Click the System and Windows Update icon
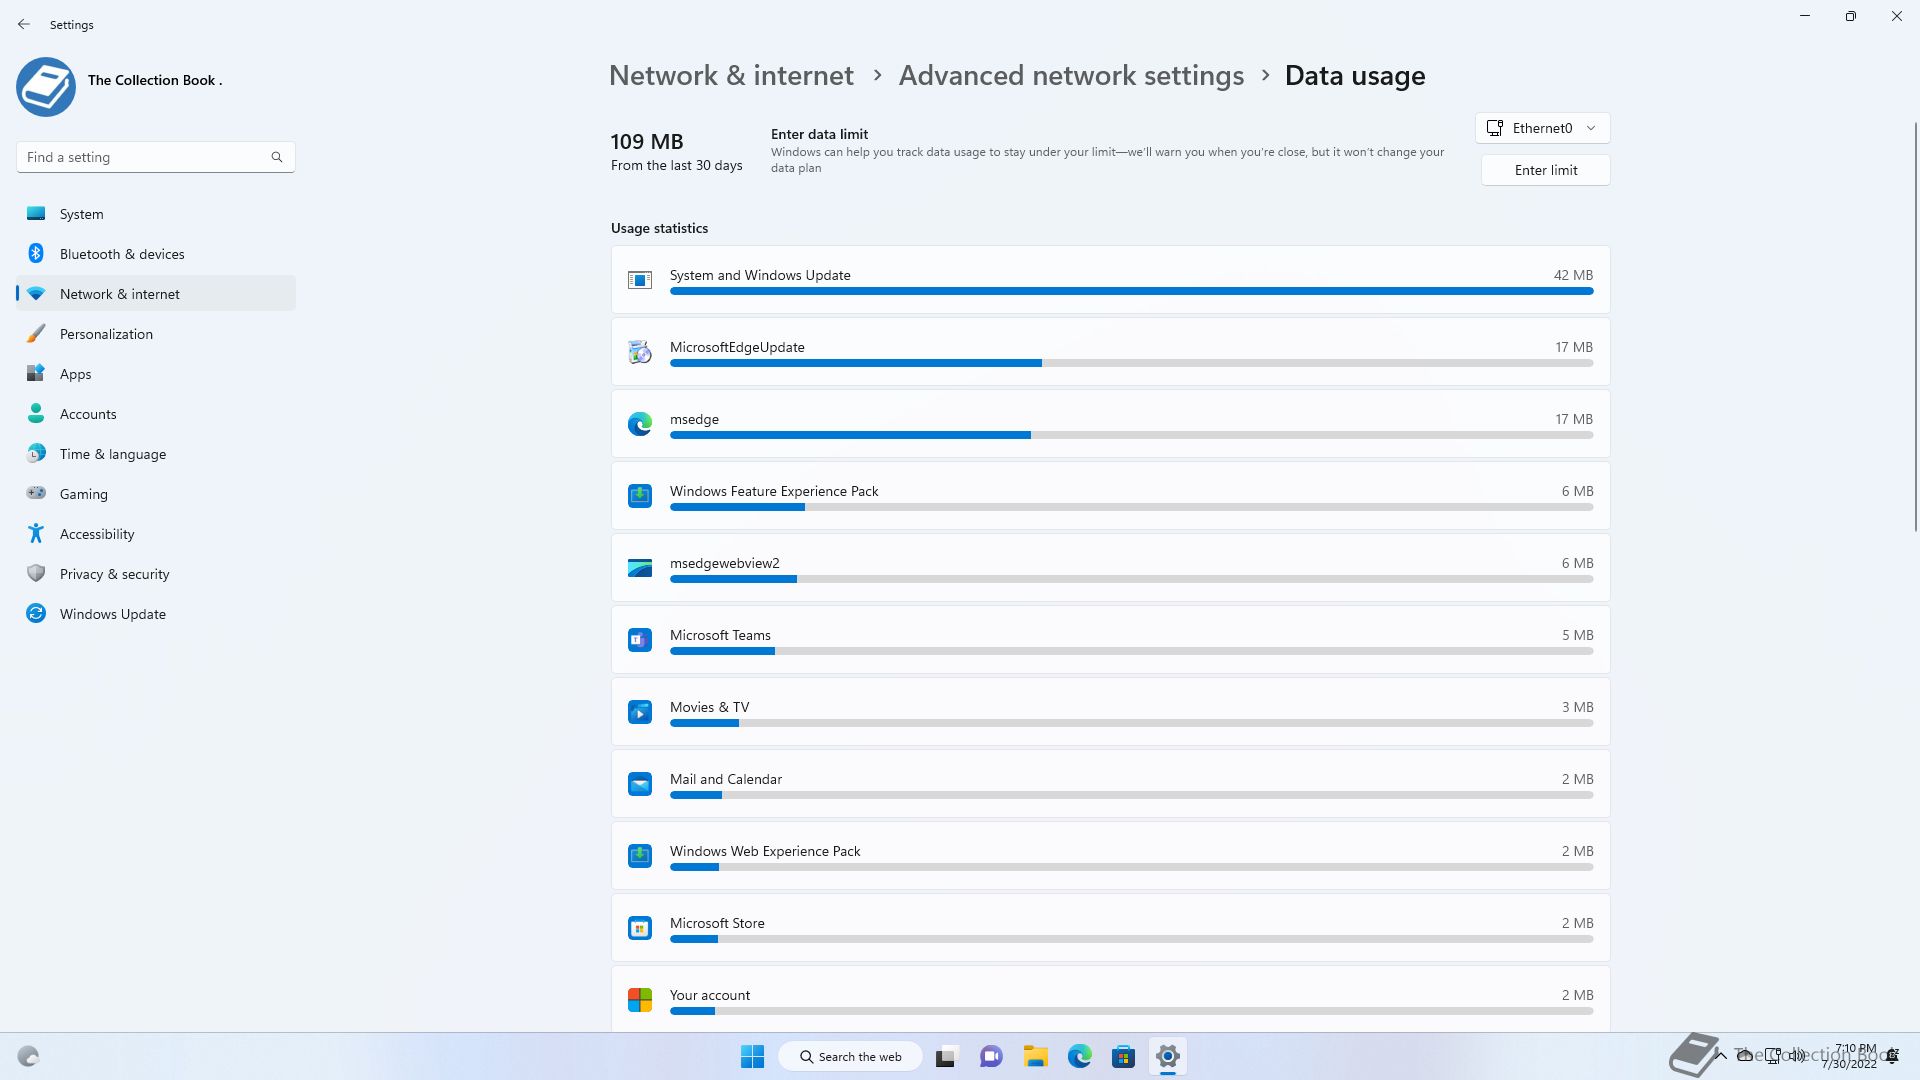This screenshot has height=1080, width=1920. point(640,280)
